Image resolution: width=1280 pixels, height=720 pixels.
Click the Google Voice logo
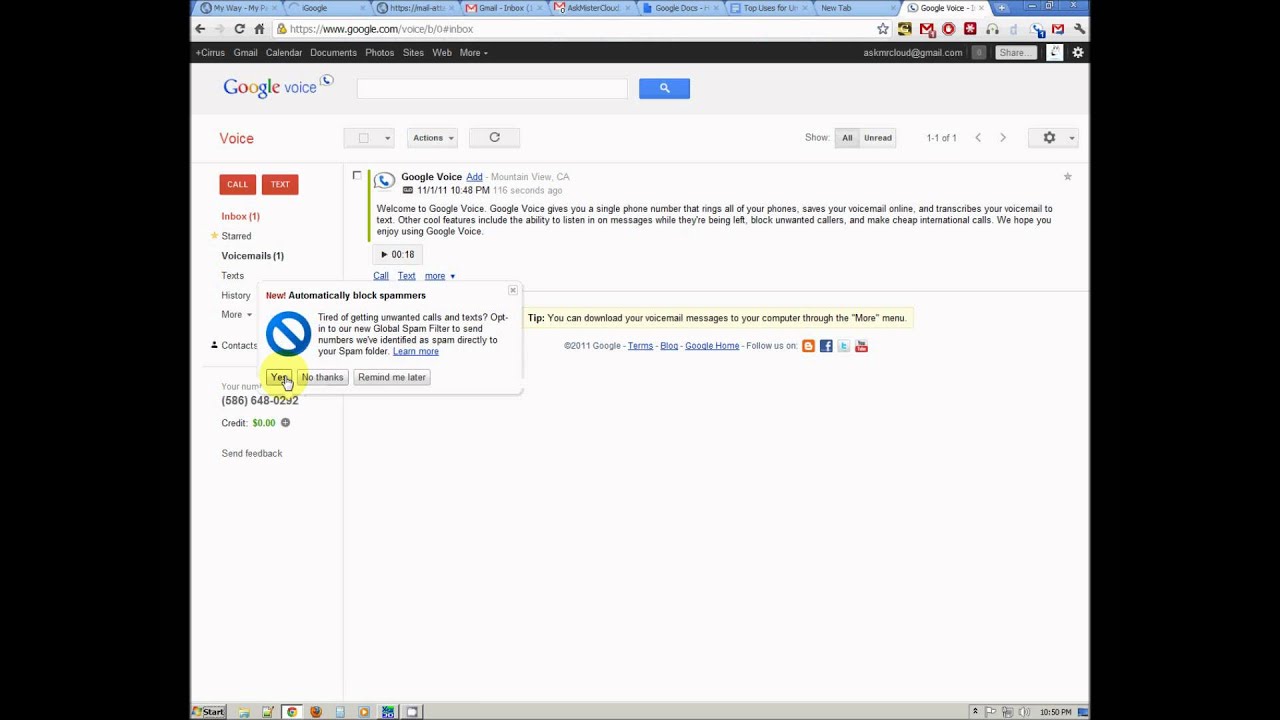pyautogui.click(x=277, y=87)
